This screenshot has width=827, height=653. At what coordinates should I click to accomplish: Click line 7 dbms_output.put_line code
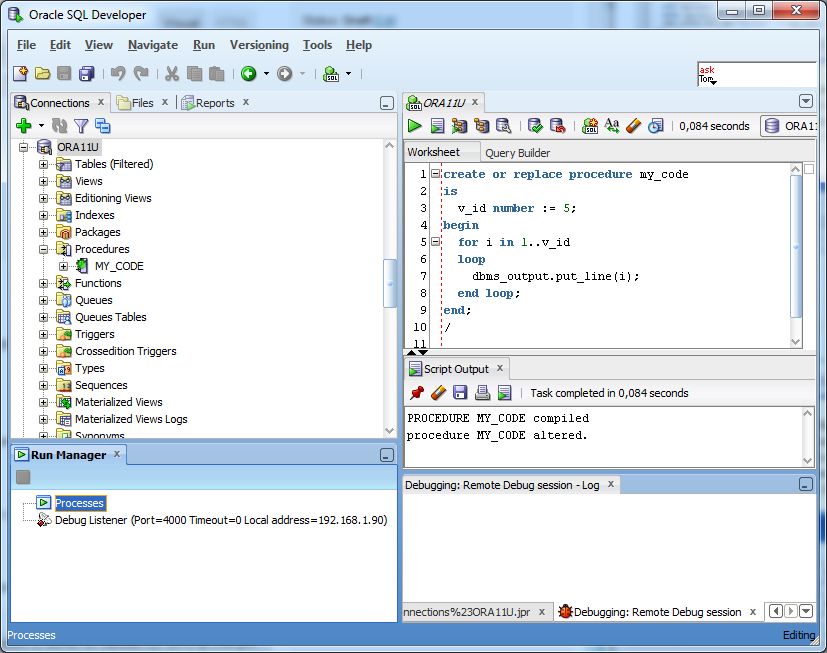(555, 276)
